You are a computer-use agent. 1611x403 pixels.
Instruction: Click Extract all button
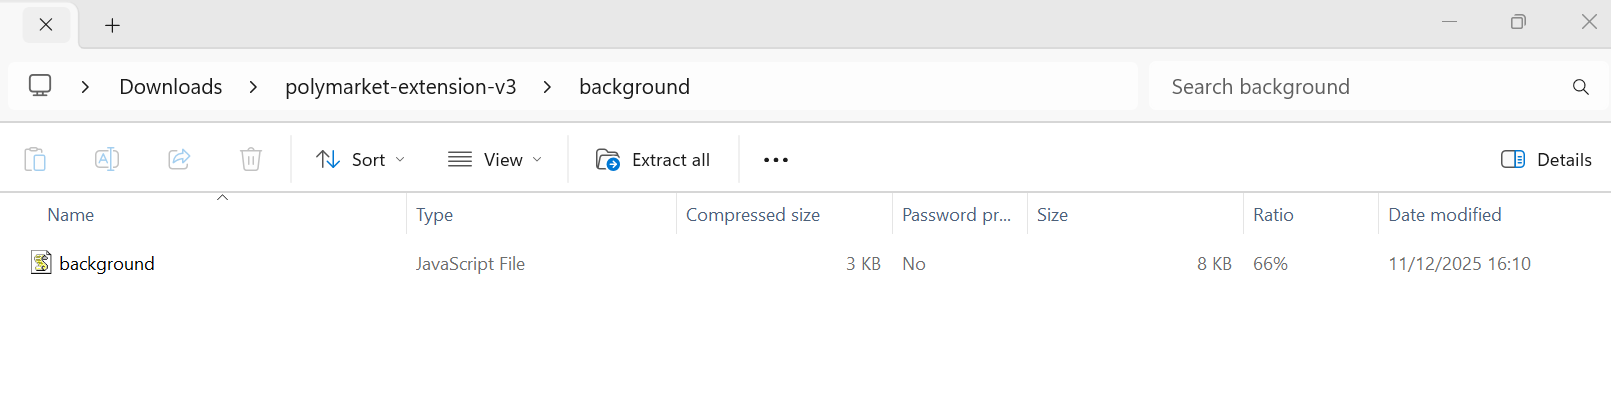click(653, 160)
